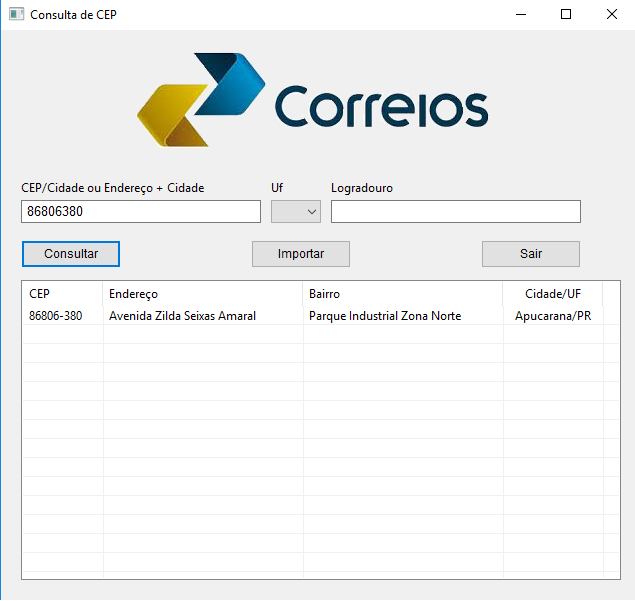
Task: Minimize the Consulta de CEP window
Action: (x=520, y=15)
